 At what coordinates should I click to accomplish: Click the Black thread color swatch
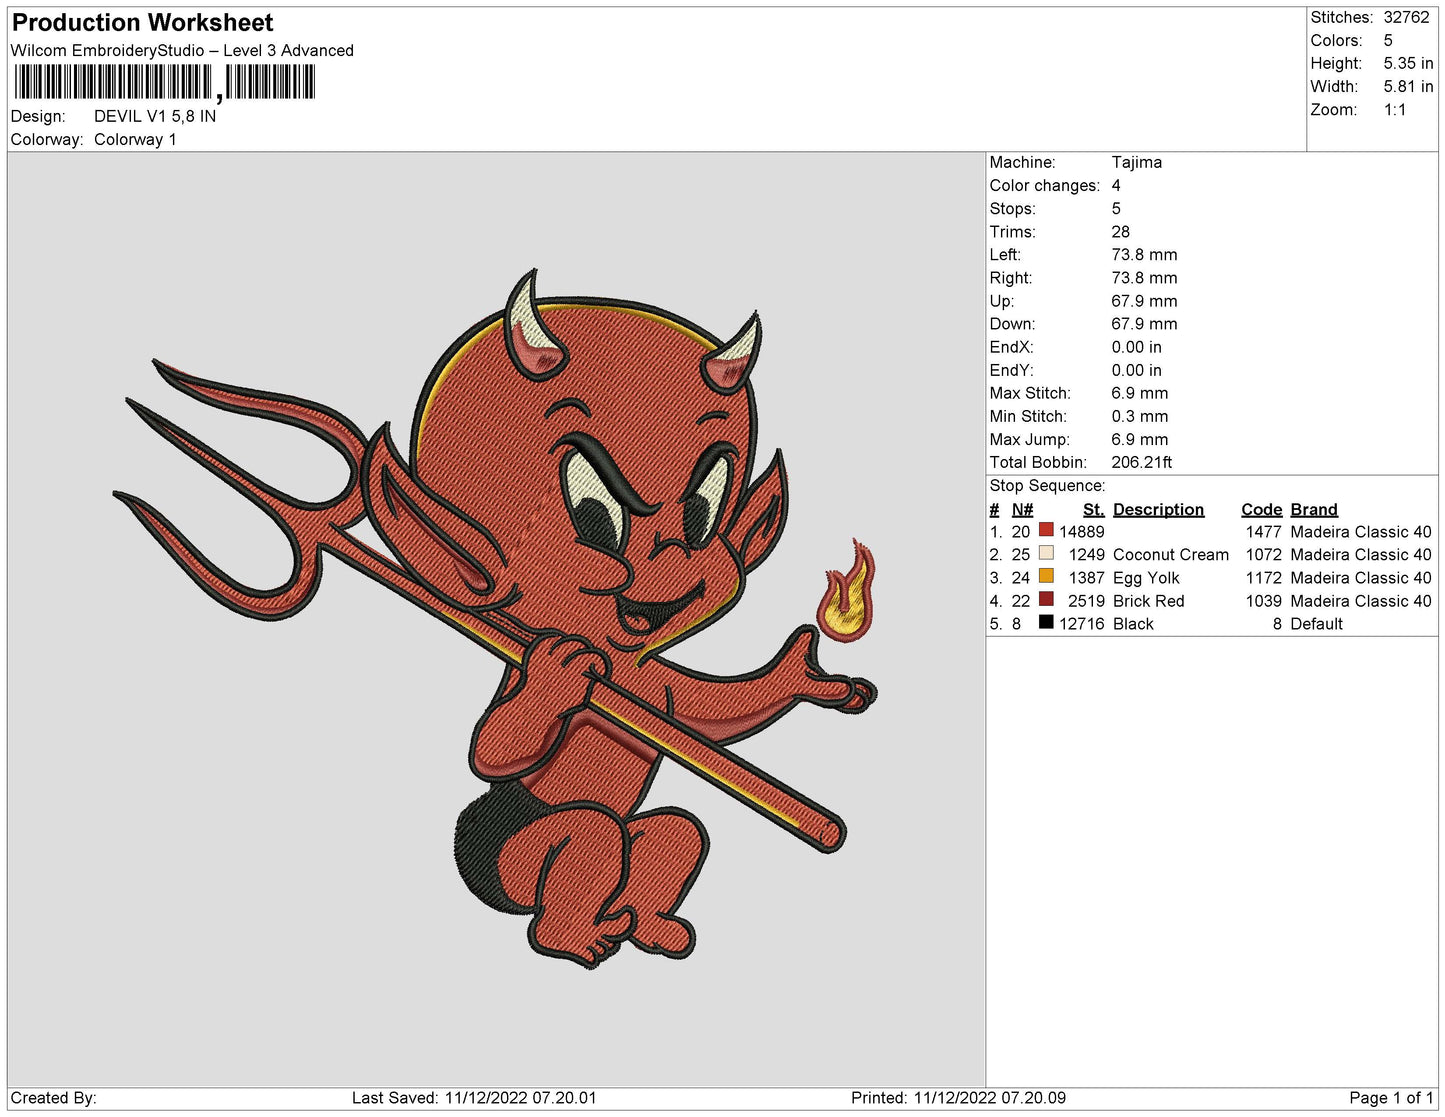pos(1046,622)
